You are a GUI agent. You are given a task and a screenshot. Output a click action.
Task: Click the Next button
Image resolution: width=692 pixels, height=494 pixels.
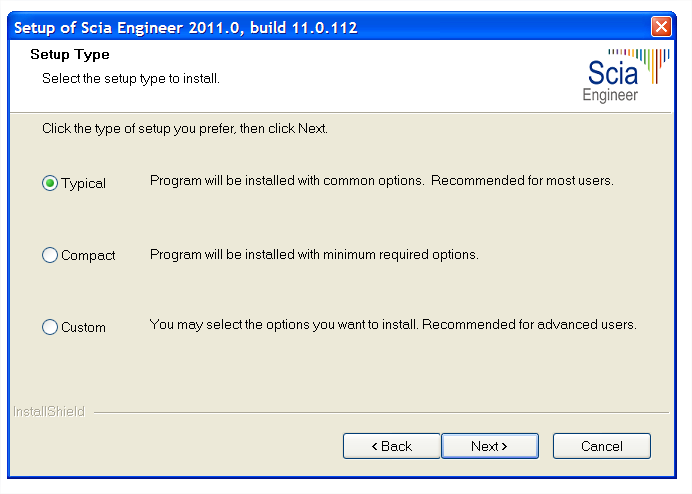[490, 446]
